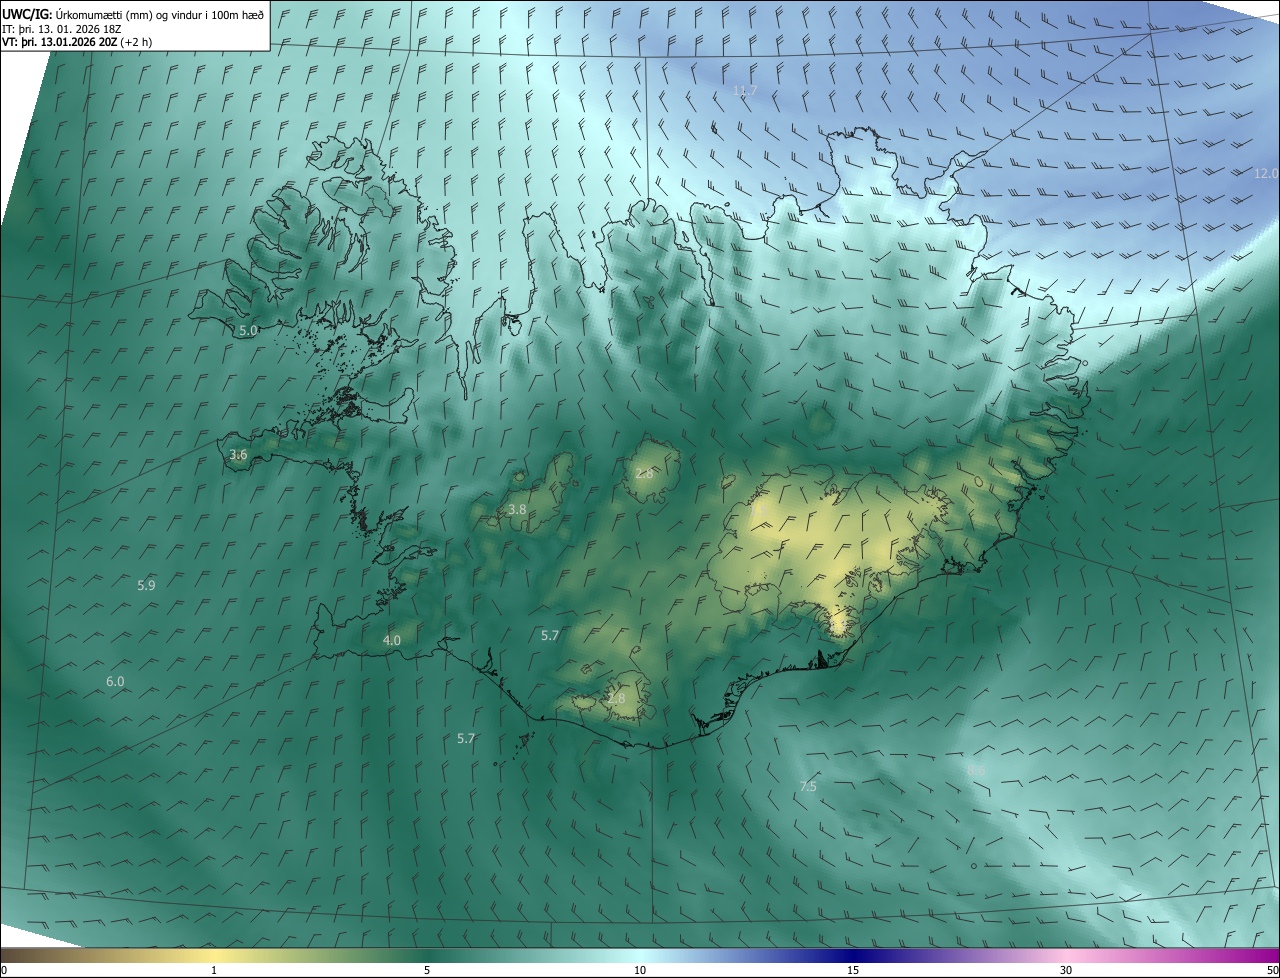Click the 6.0 value label in the southwest sea
The image size is (1280, 978).
click(115, 681)
